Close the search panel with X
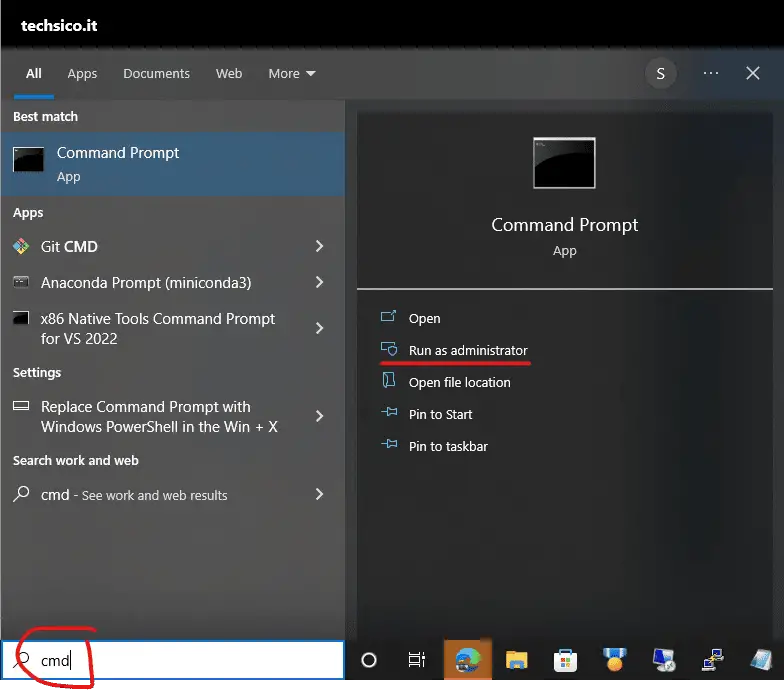The height and width of the screenshot is (690, 784). (x=752, y=74)
